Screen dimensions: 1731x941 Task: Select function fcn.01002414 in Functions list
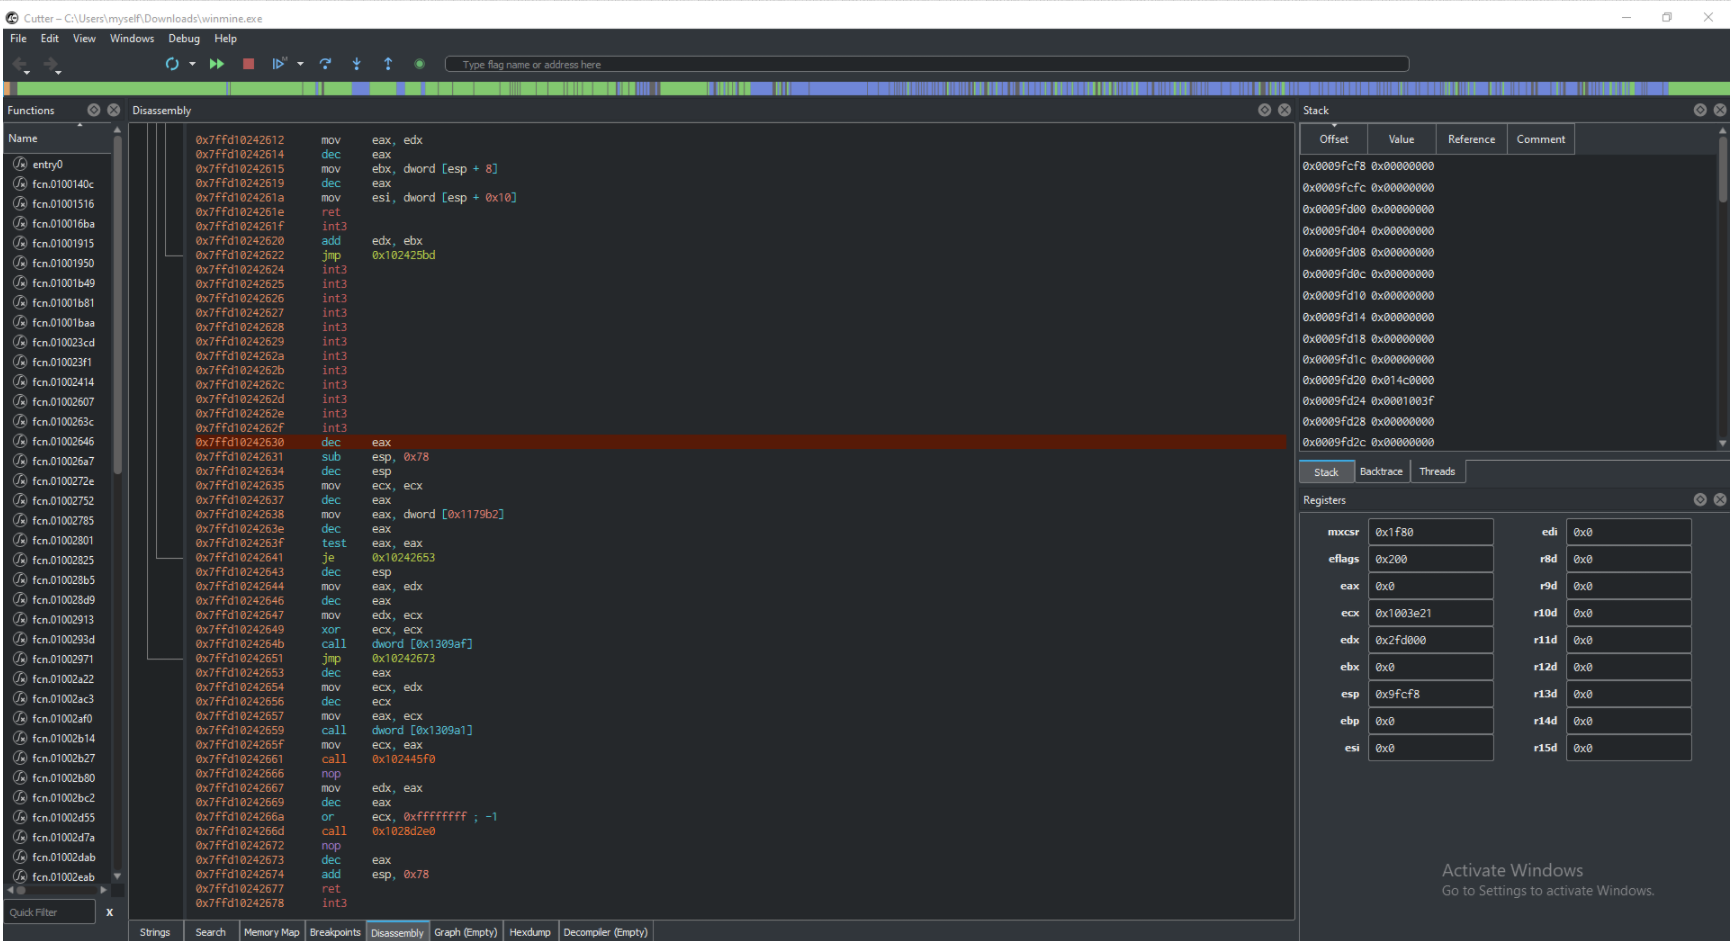[62, 381]
